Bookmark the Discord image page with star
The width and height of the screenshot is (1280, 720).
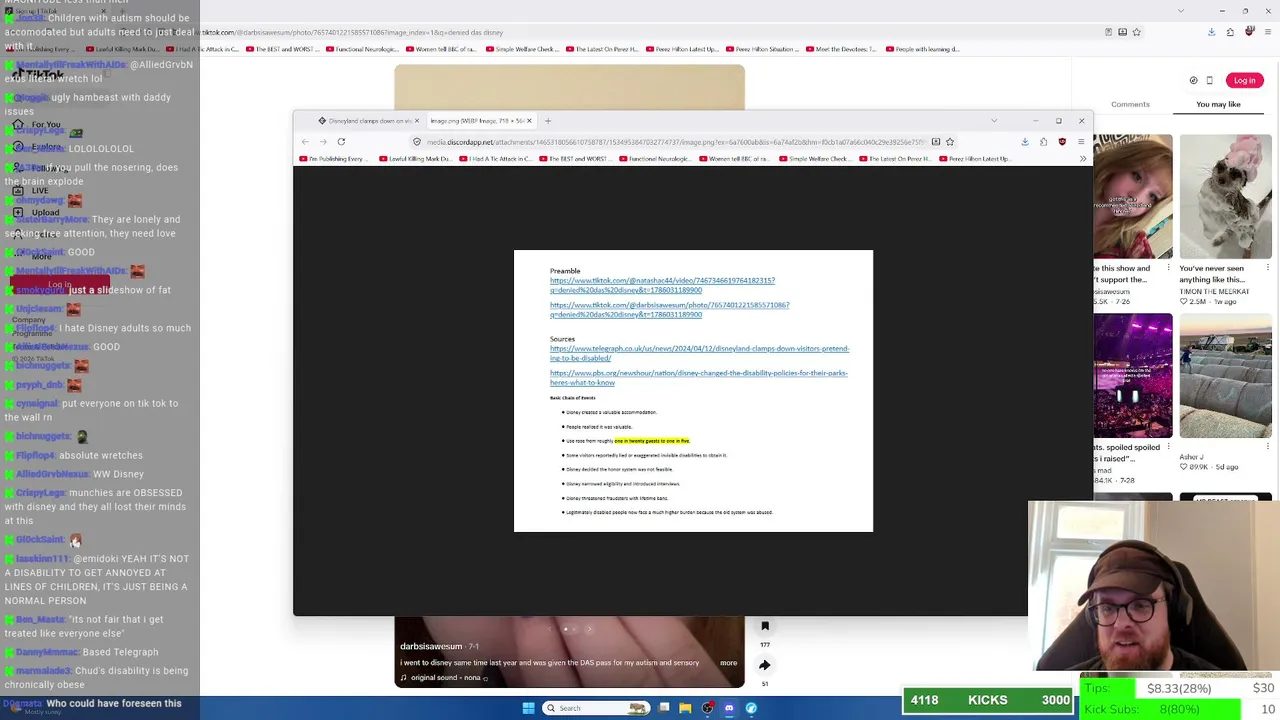950,142
